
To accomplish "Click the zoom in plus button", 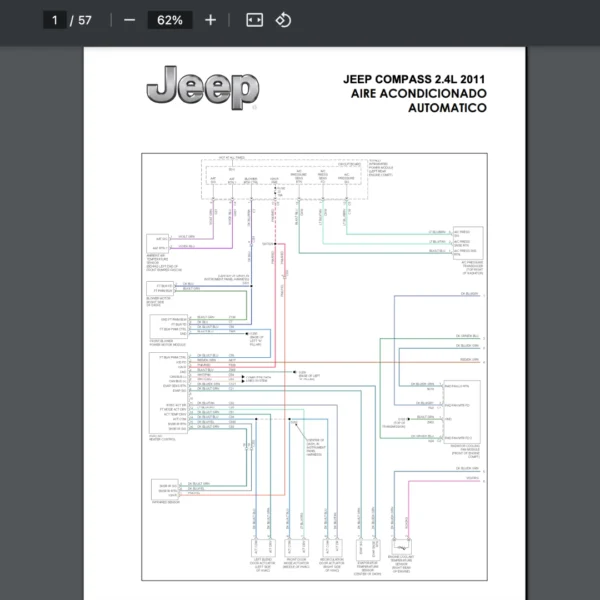I will (210, 20).
